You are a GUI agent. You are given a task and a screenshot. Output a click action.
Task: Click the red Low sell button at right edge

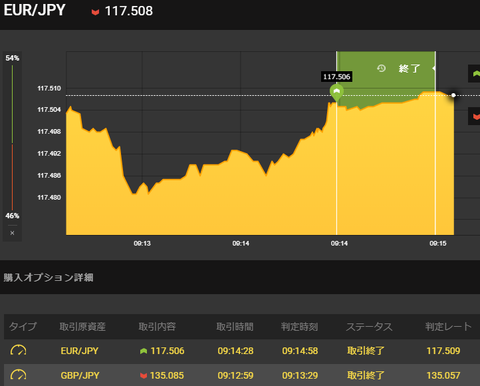[474, 116]
